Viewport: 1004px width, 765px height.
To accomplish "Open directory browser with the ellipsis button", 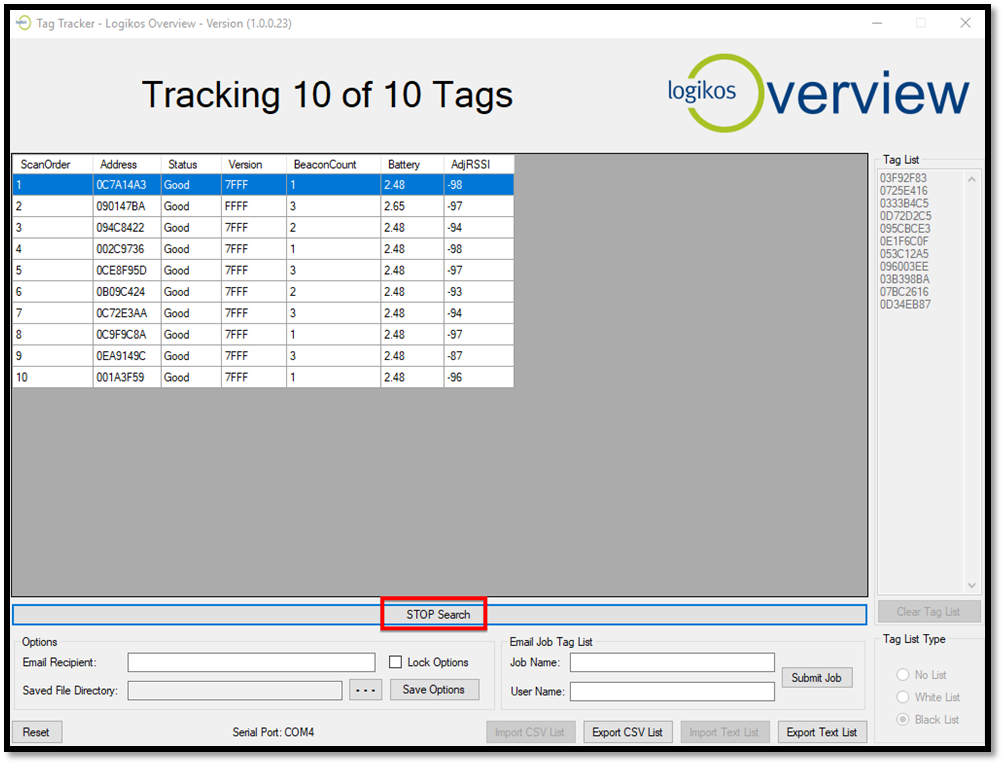I will 365,690.
